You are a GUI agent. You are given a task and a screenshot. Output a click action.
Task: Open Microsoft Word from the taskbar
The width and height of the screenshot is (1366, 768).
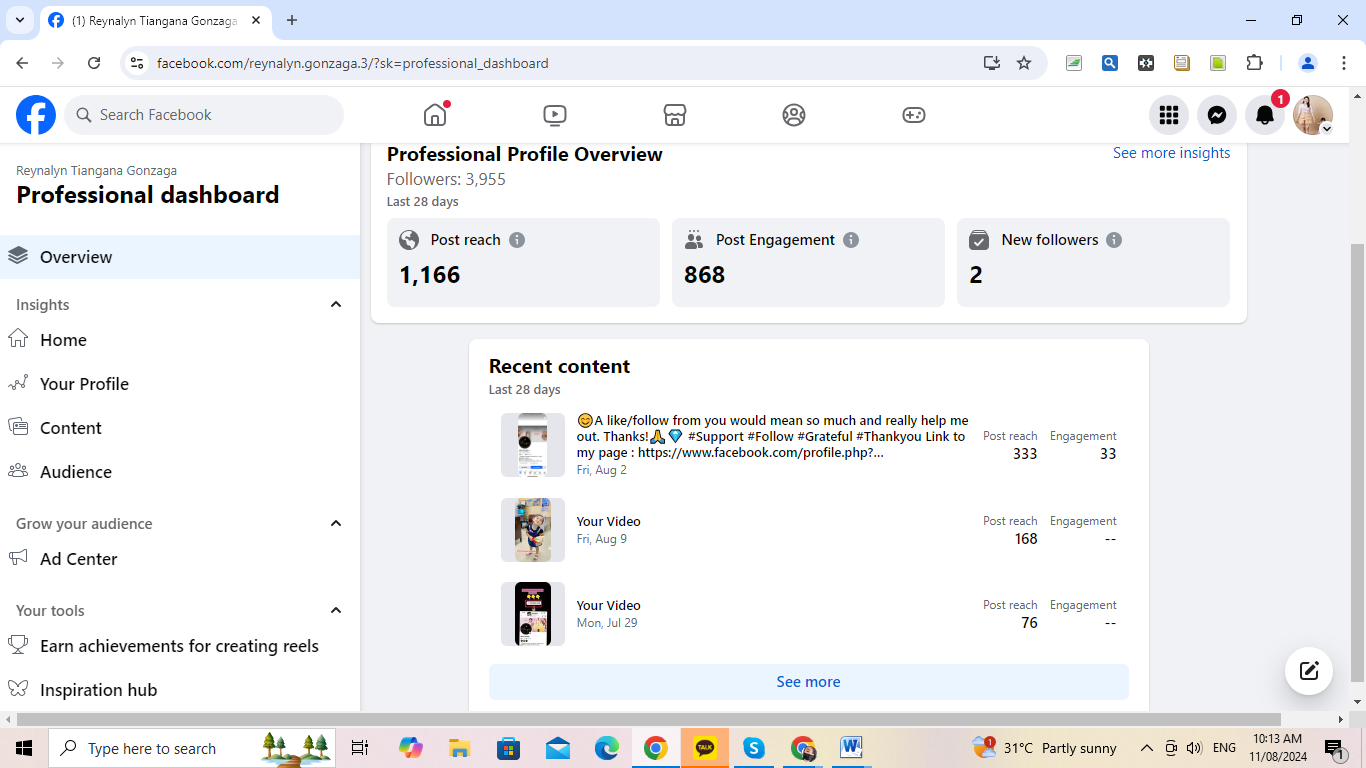852,748
